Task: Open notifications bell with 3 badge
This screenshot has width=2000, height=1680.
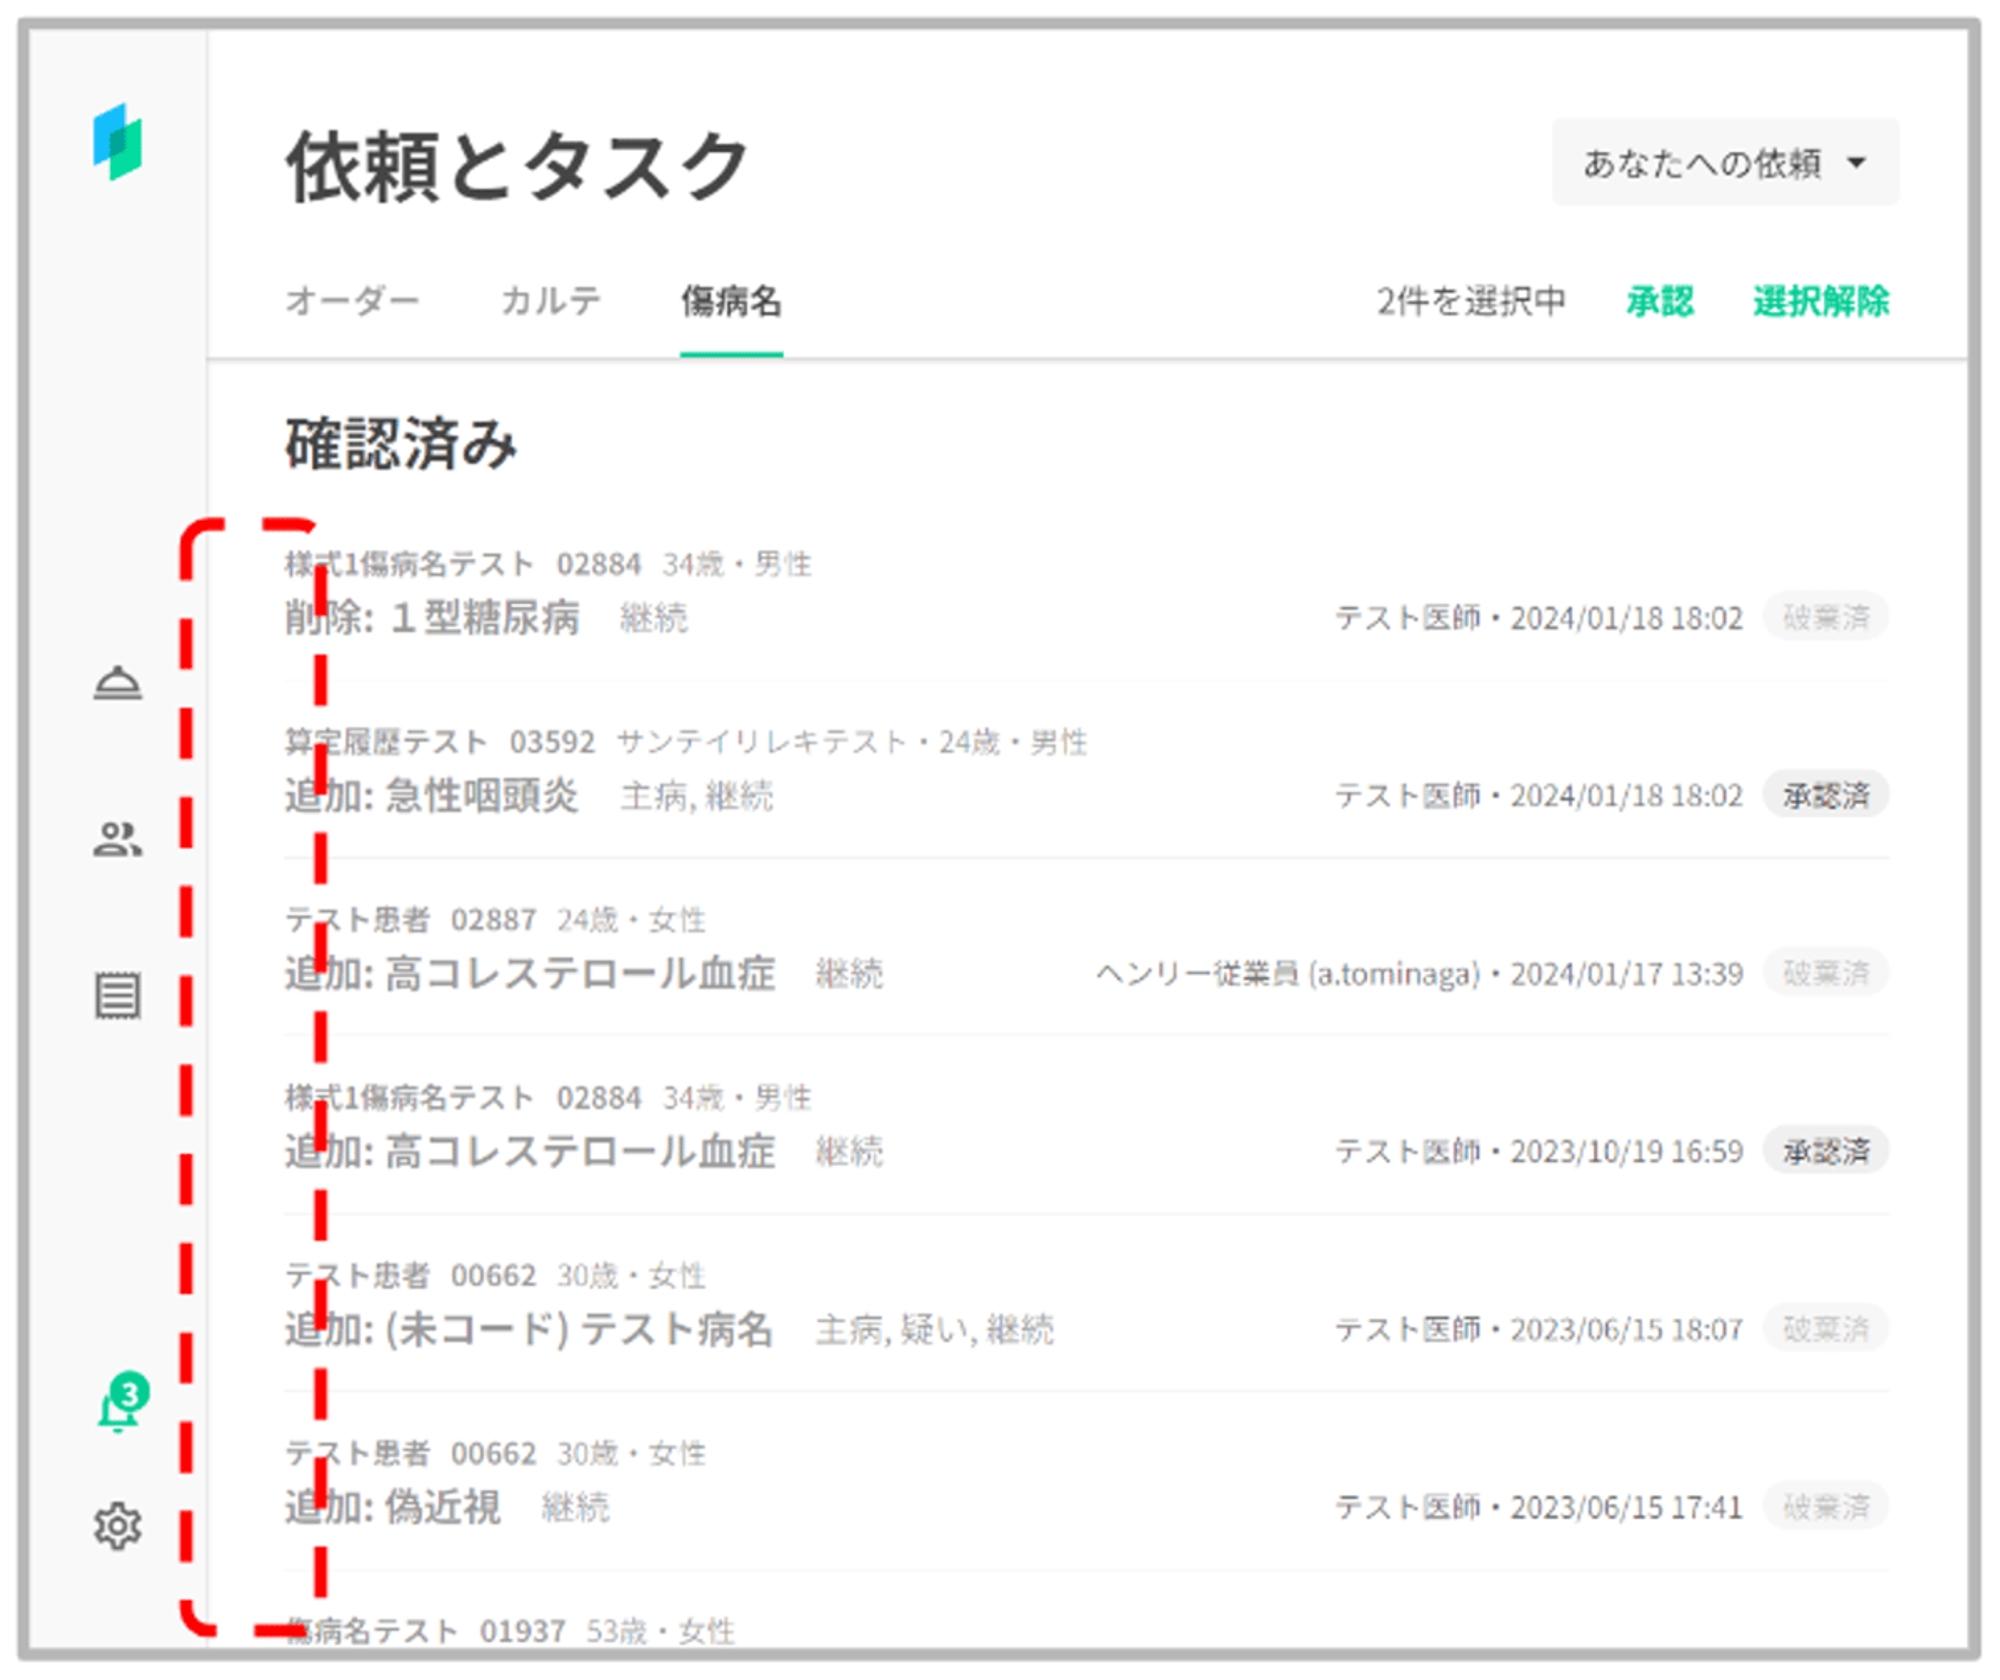Action: coord(120,1408)
